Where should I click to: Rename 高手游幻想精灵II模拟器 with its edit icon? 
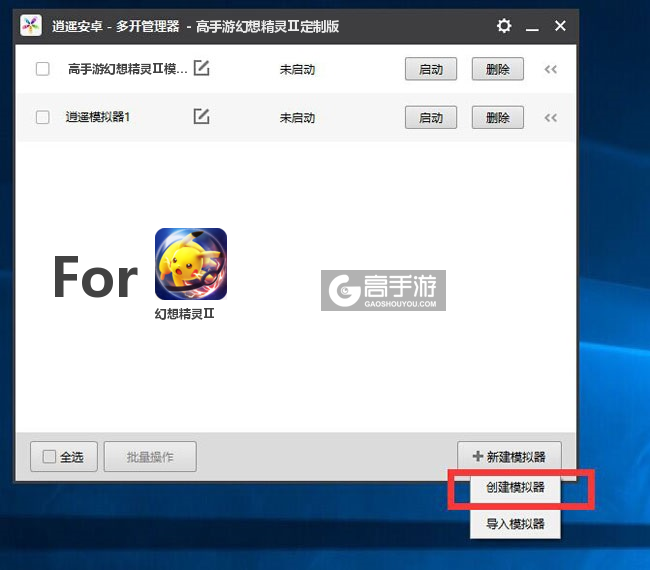[201, 68]
